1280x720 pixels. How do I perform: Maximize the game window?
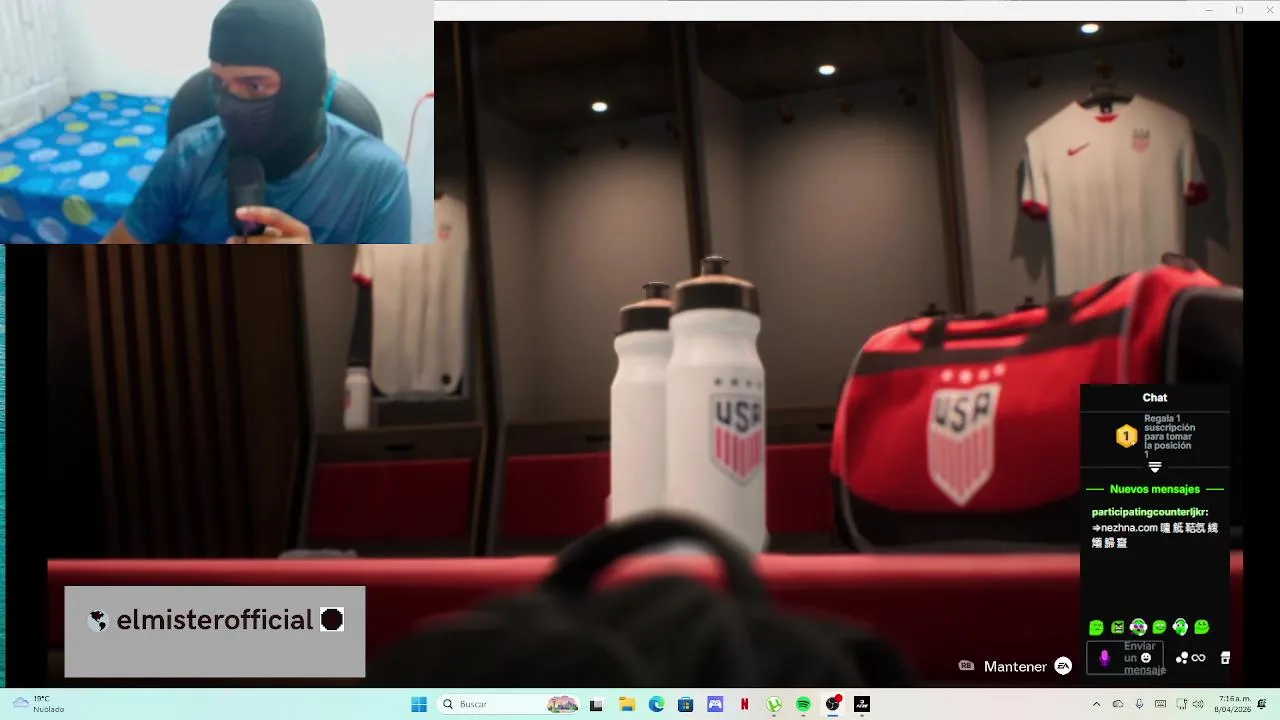[x=1239, y=10]
